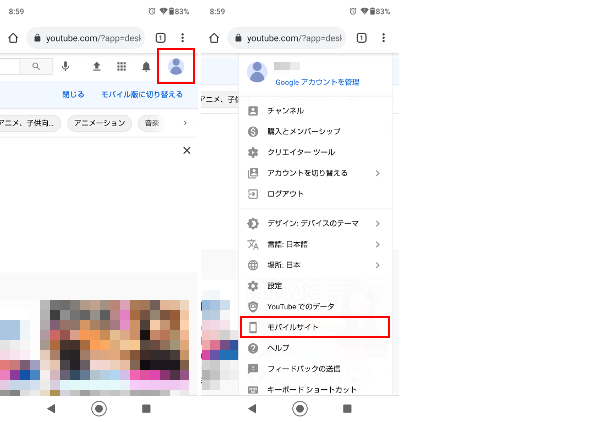Click profile avatar in account menu
Screen dimensions: 600x422
coord(257,72)
